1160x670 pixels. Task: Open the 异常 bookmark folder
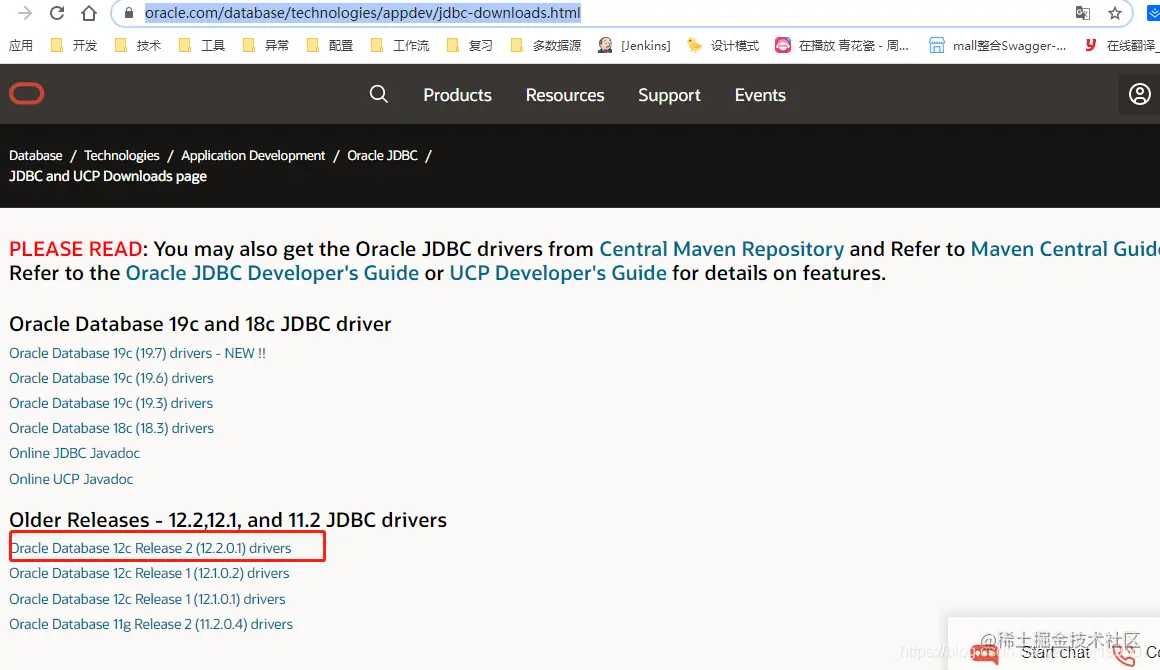pyautogui.click(x=266, y=46)
